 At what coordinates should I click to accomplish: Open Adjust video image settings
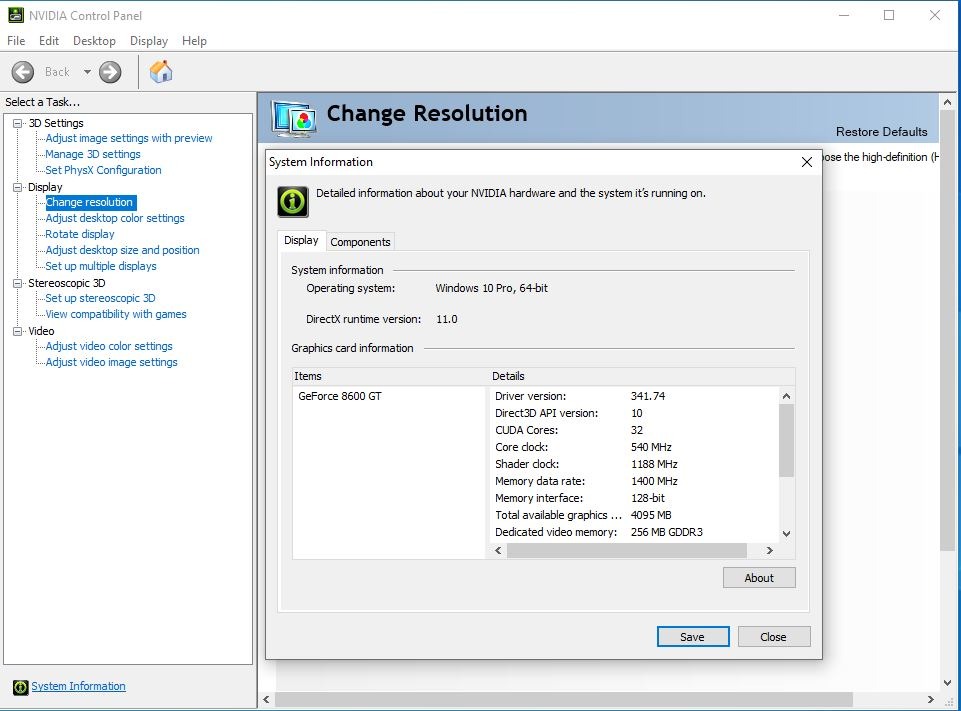pyautogui.click(x=111, y=362)
